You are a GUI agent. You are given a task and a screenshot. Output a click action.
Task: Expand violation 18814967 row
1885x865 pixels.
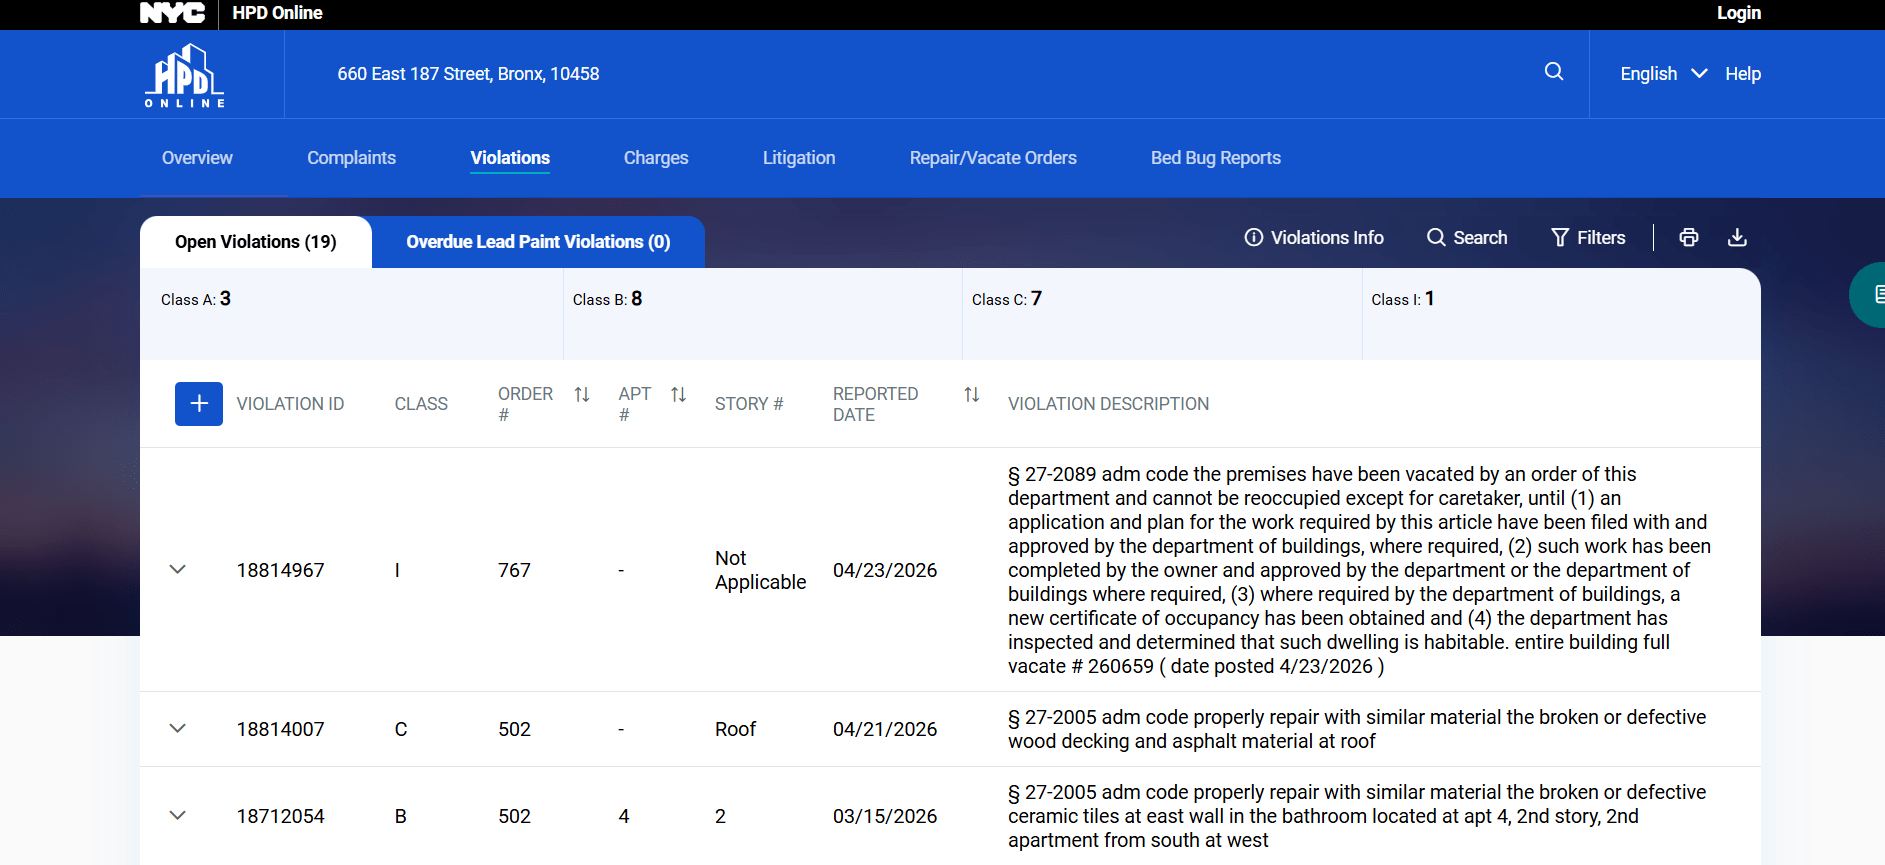(178, 570)
